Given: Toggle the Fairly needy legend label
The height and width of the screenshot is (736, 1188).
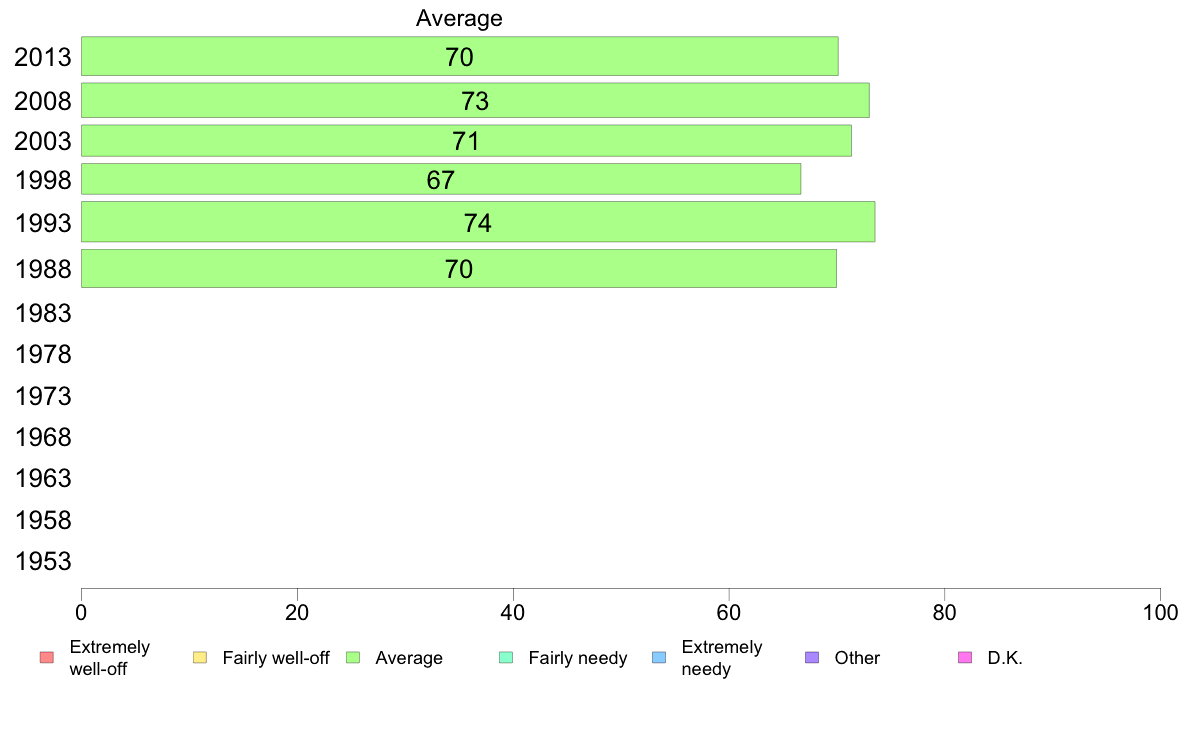Looking at the screenshot, I should (577, 658).
